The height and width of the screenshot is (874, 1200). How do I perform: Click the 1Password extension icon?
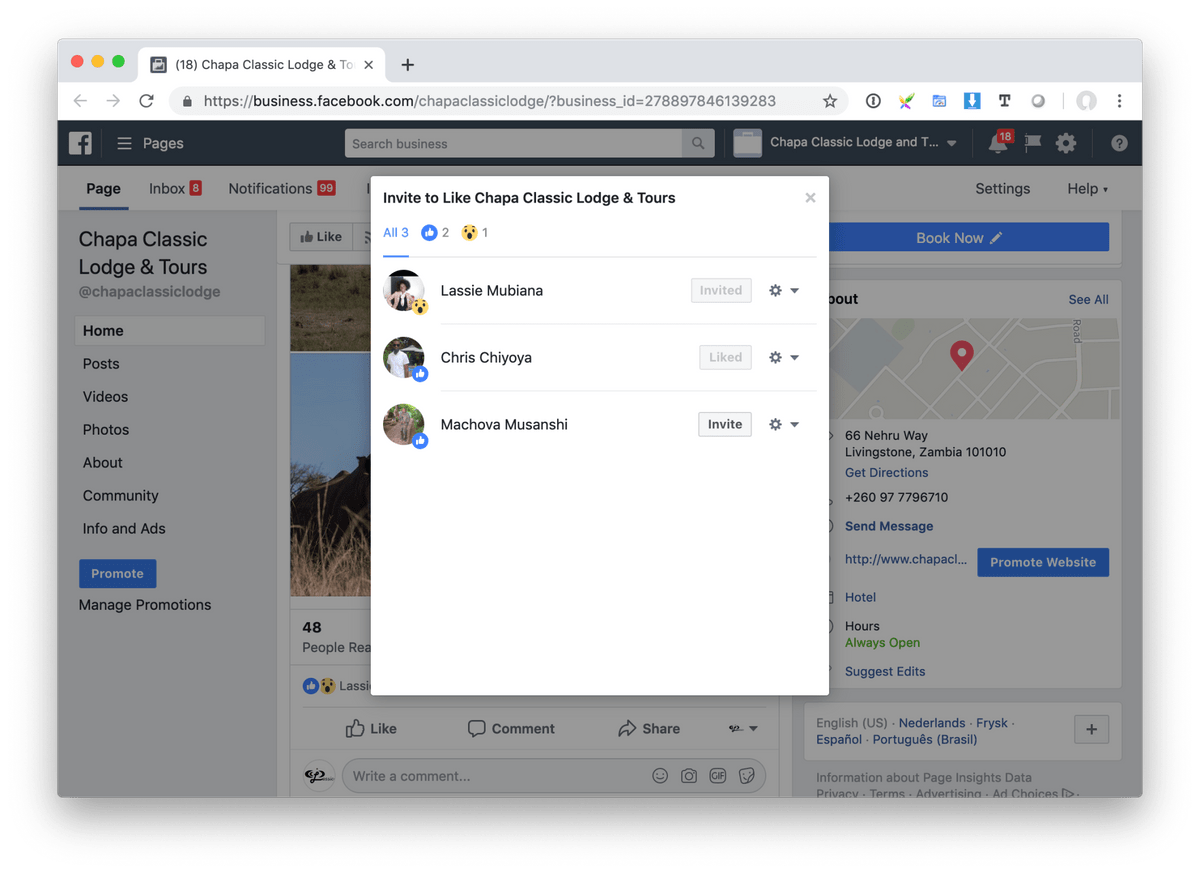pyautogui.click(x=873, y=101)
